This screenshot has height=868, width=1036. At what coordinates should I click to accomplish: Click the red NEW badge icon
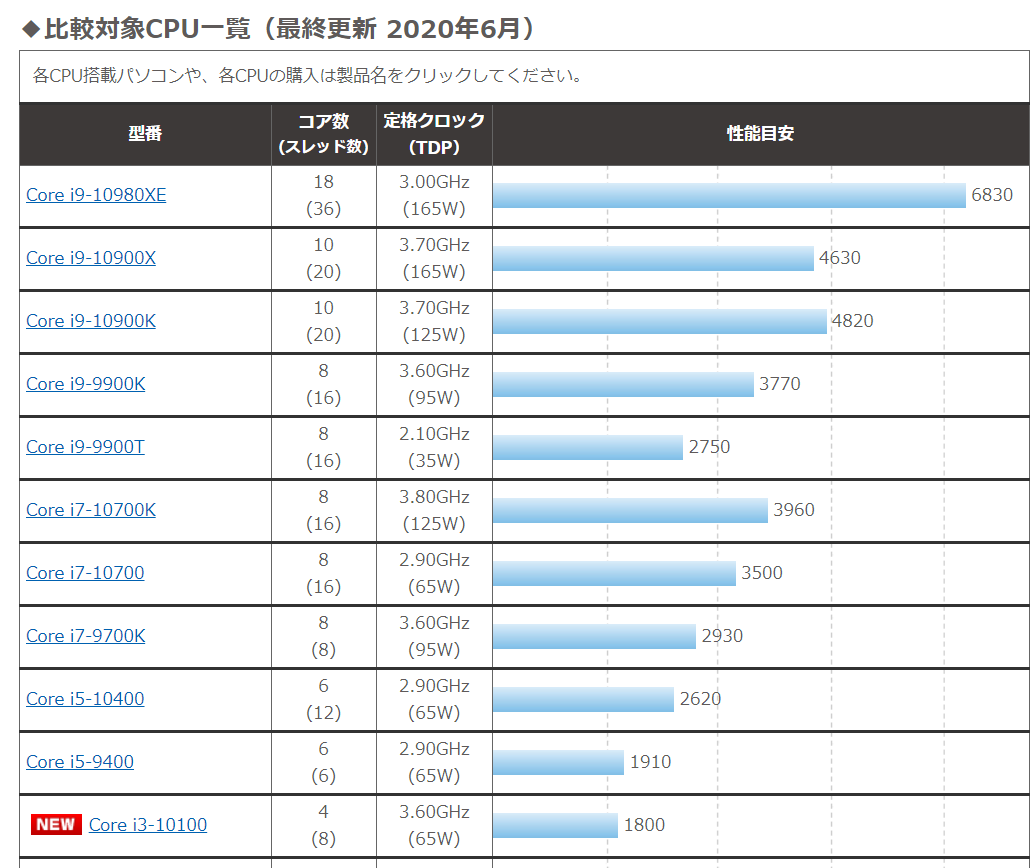56,824
